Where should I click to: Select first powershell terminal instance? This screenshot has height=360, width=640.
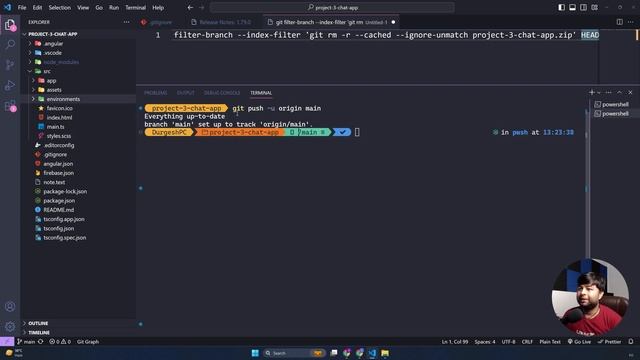point(611,104)
